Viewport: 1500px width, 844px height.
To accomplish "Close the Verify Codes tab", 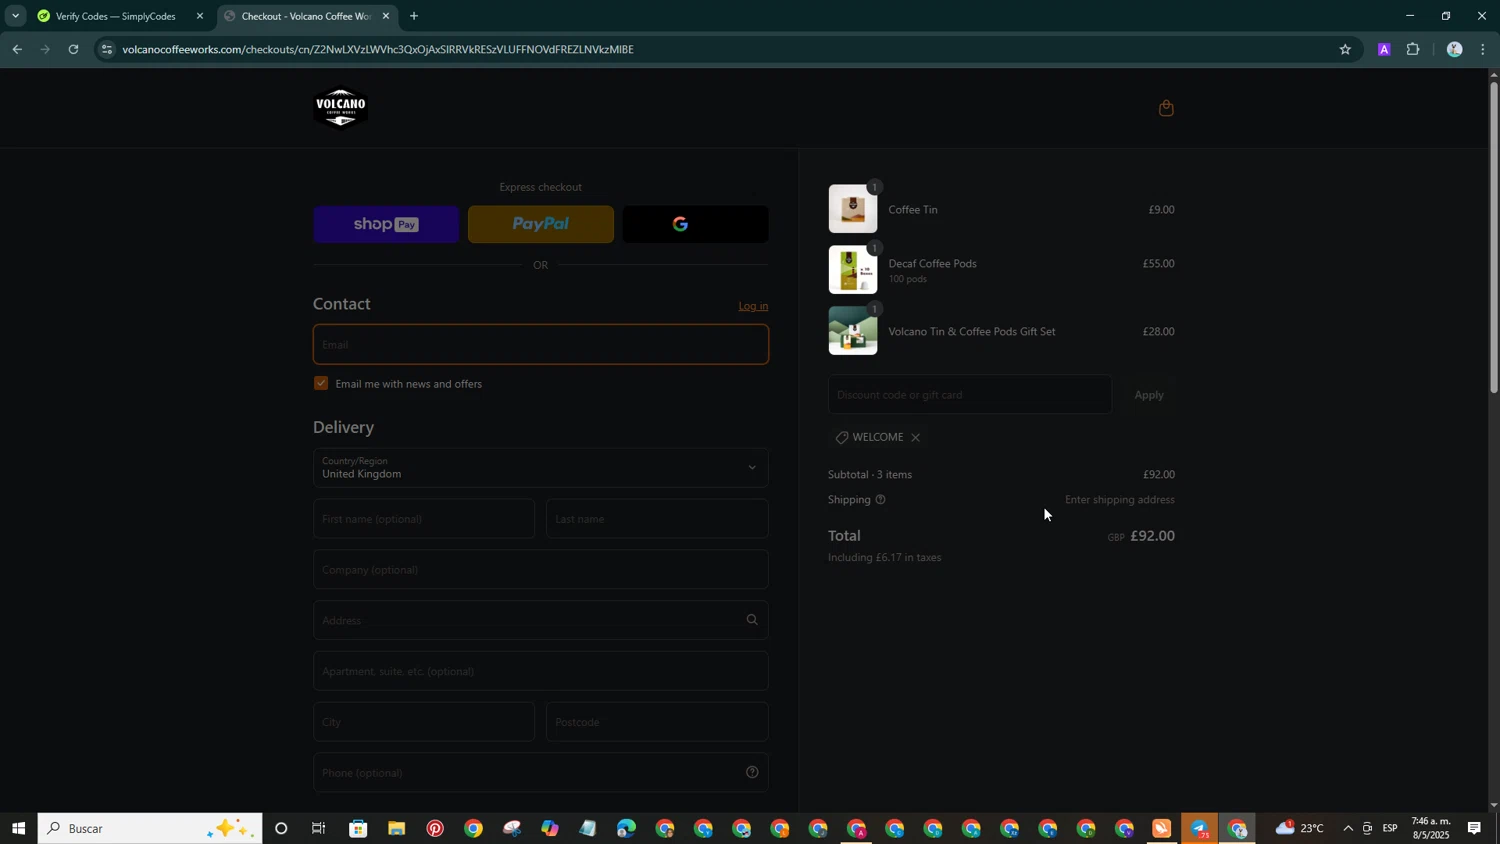I will 200,16.
